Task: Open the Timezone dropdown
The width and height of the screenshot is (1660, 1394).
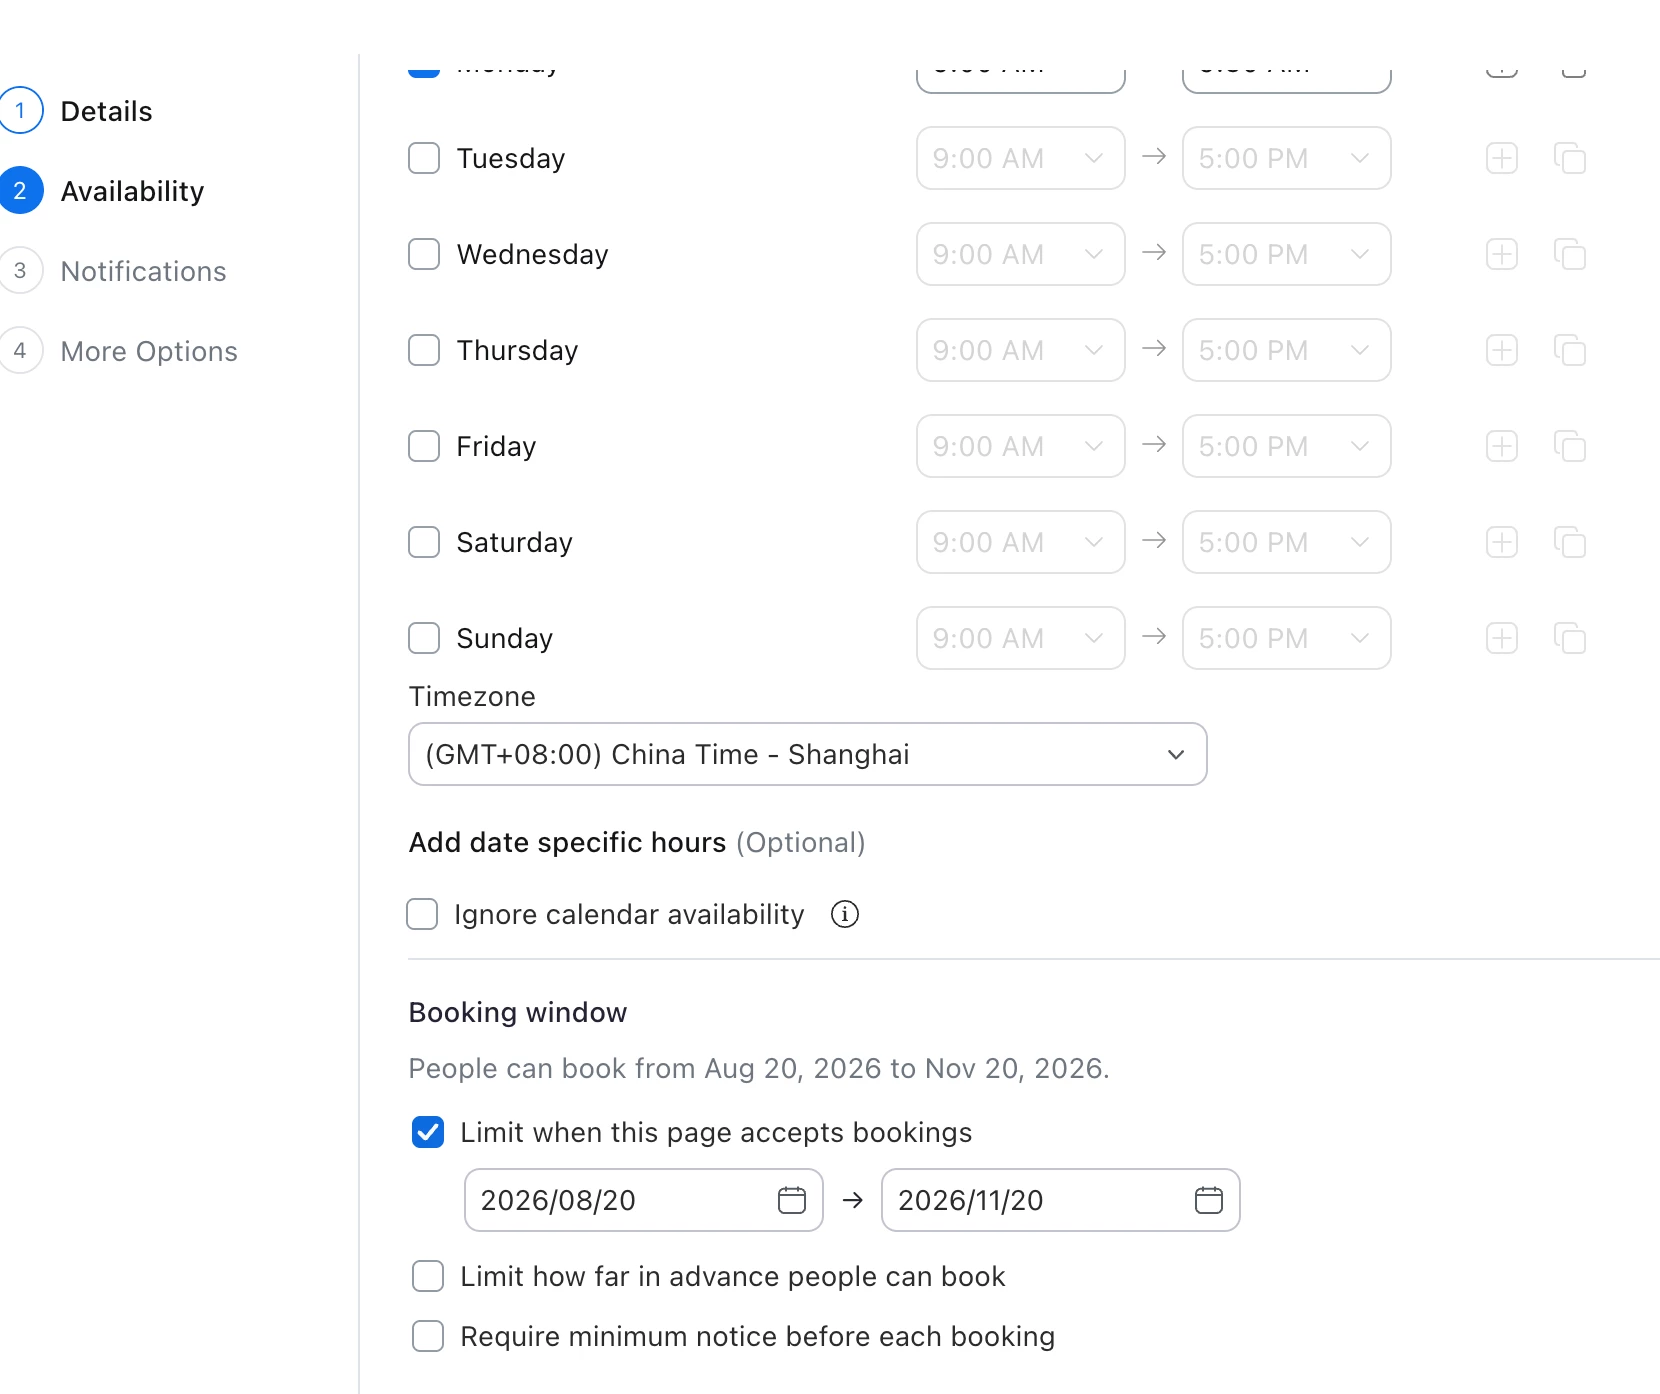Action: pos(808,754)
